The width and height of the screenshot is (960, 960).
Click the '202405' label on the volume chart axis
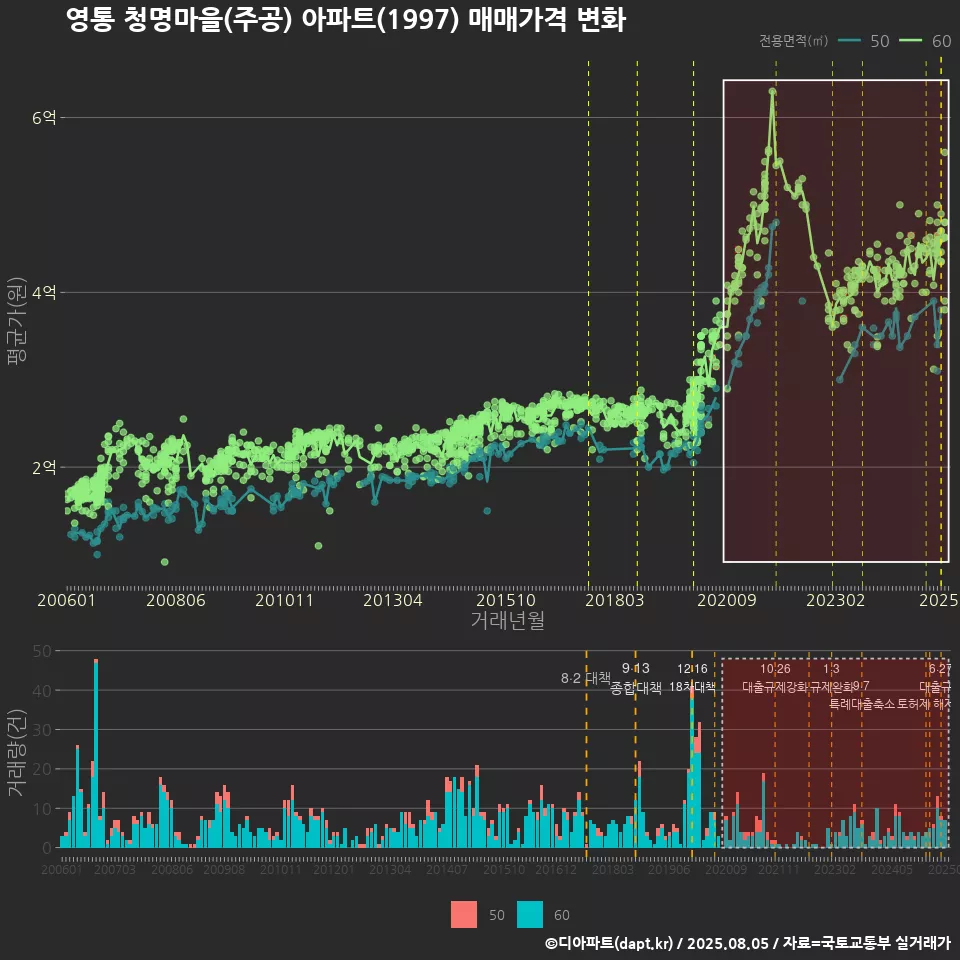tap(891, 869)
